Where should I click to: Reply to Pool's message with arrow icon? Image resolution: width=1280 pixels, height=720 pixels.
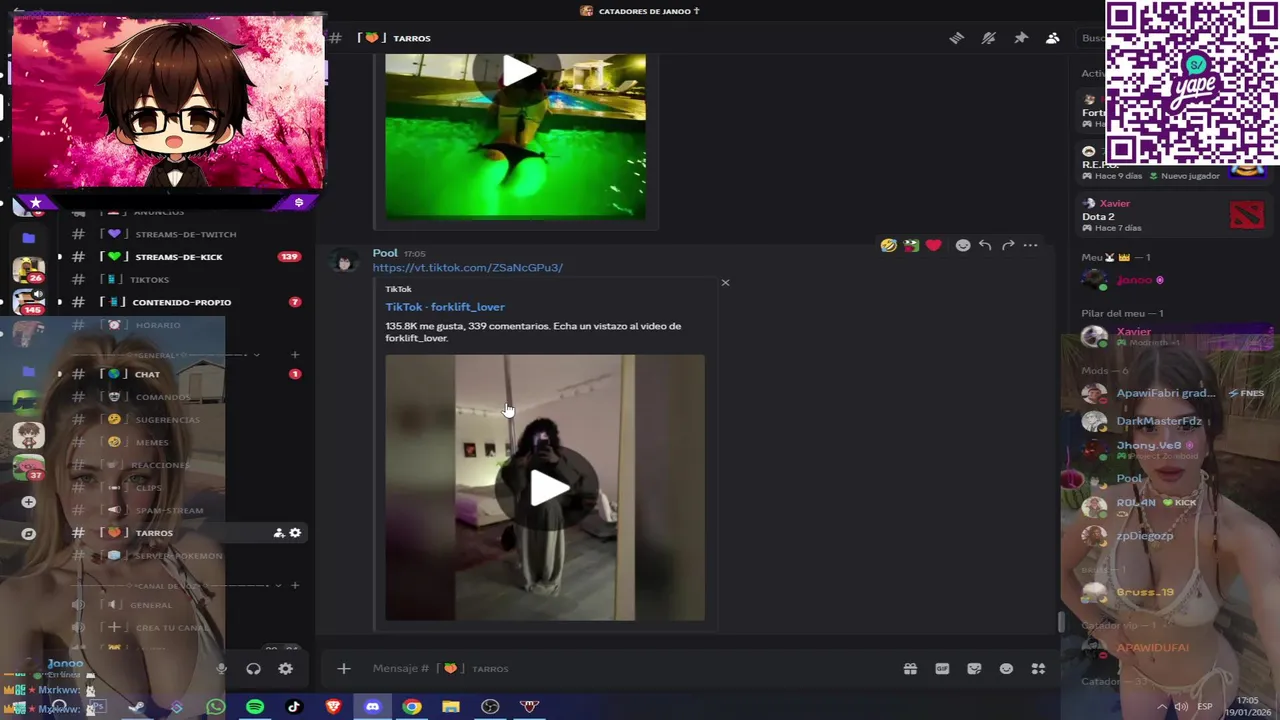[985, 245]
